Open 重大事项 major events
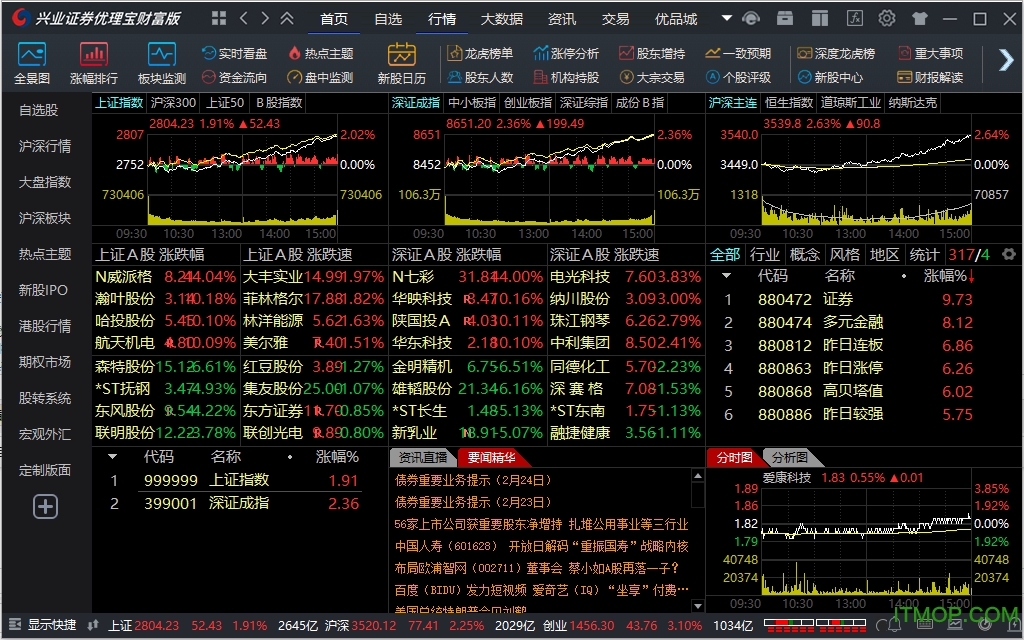 (x=931, y=54)
